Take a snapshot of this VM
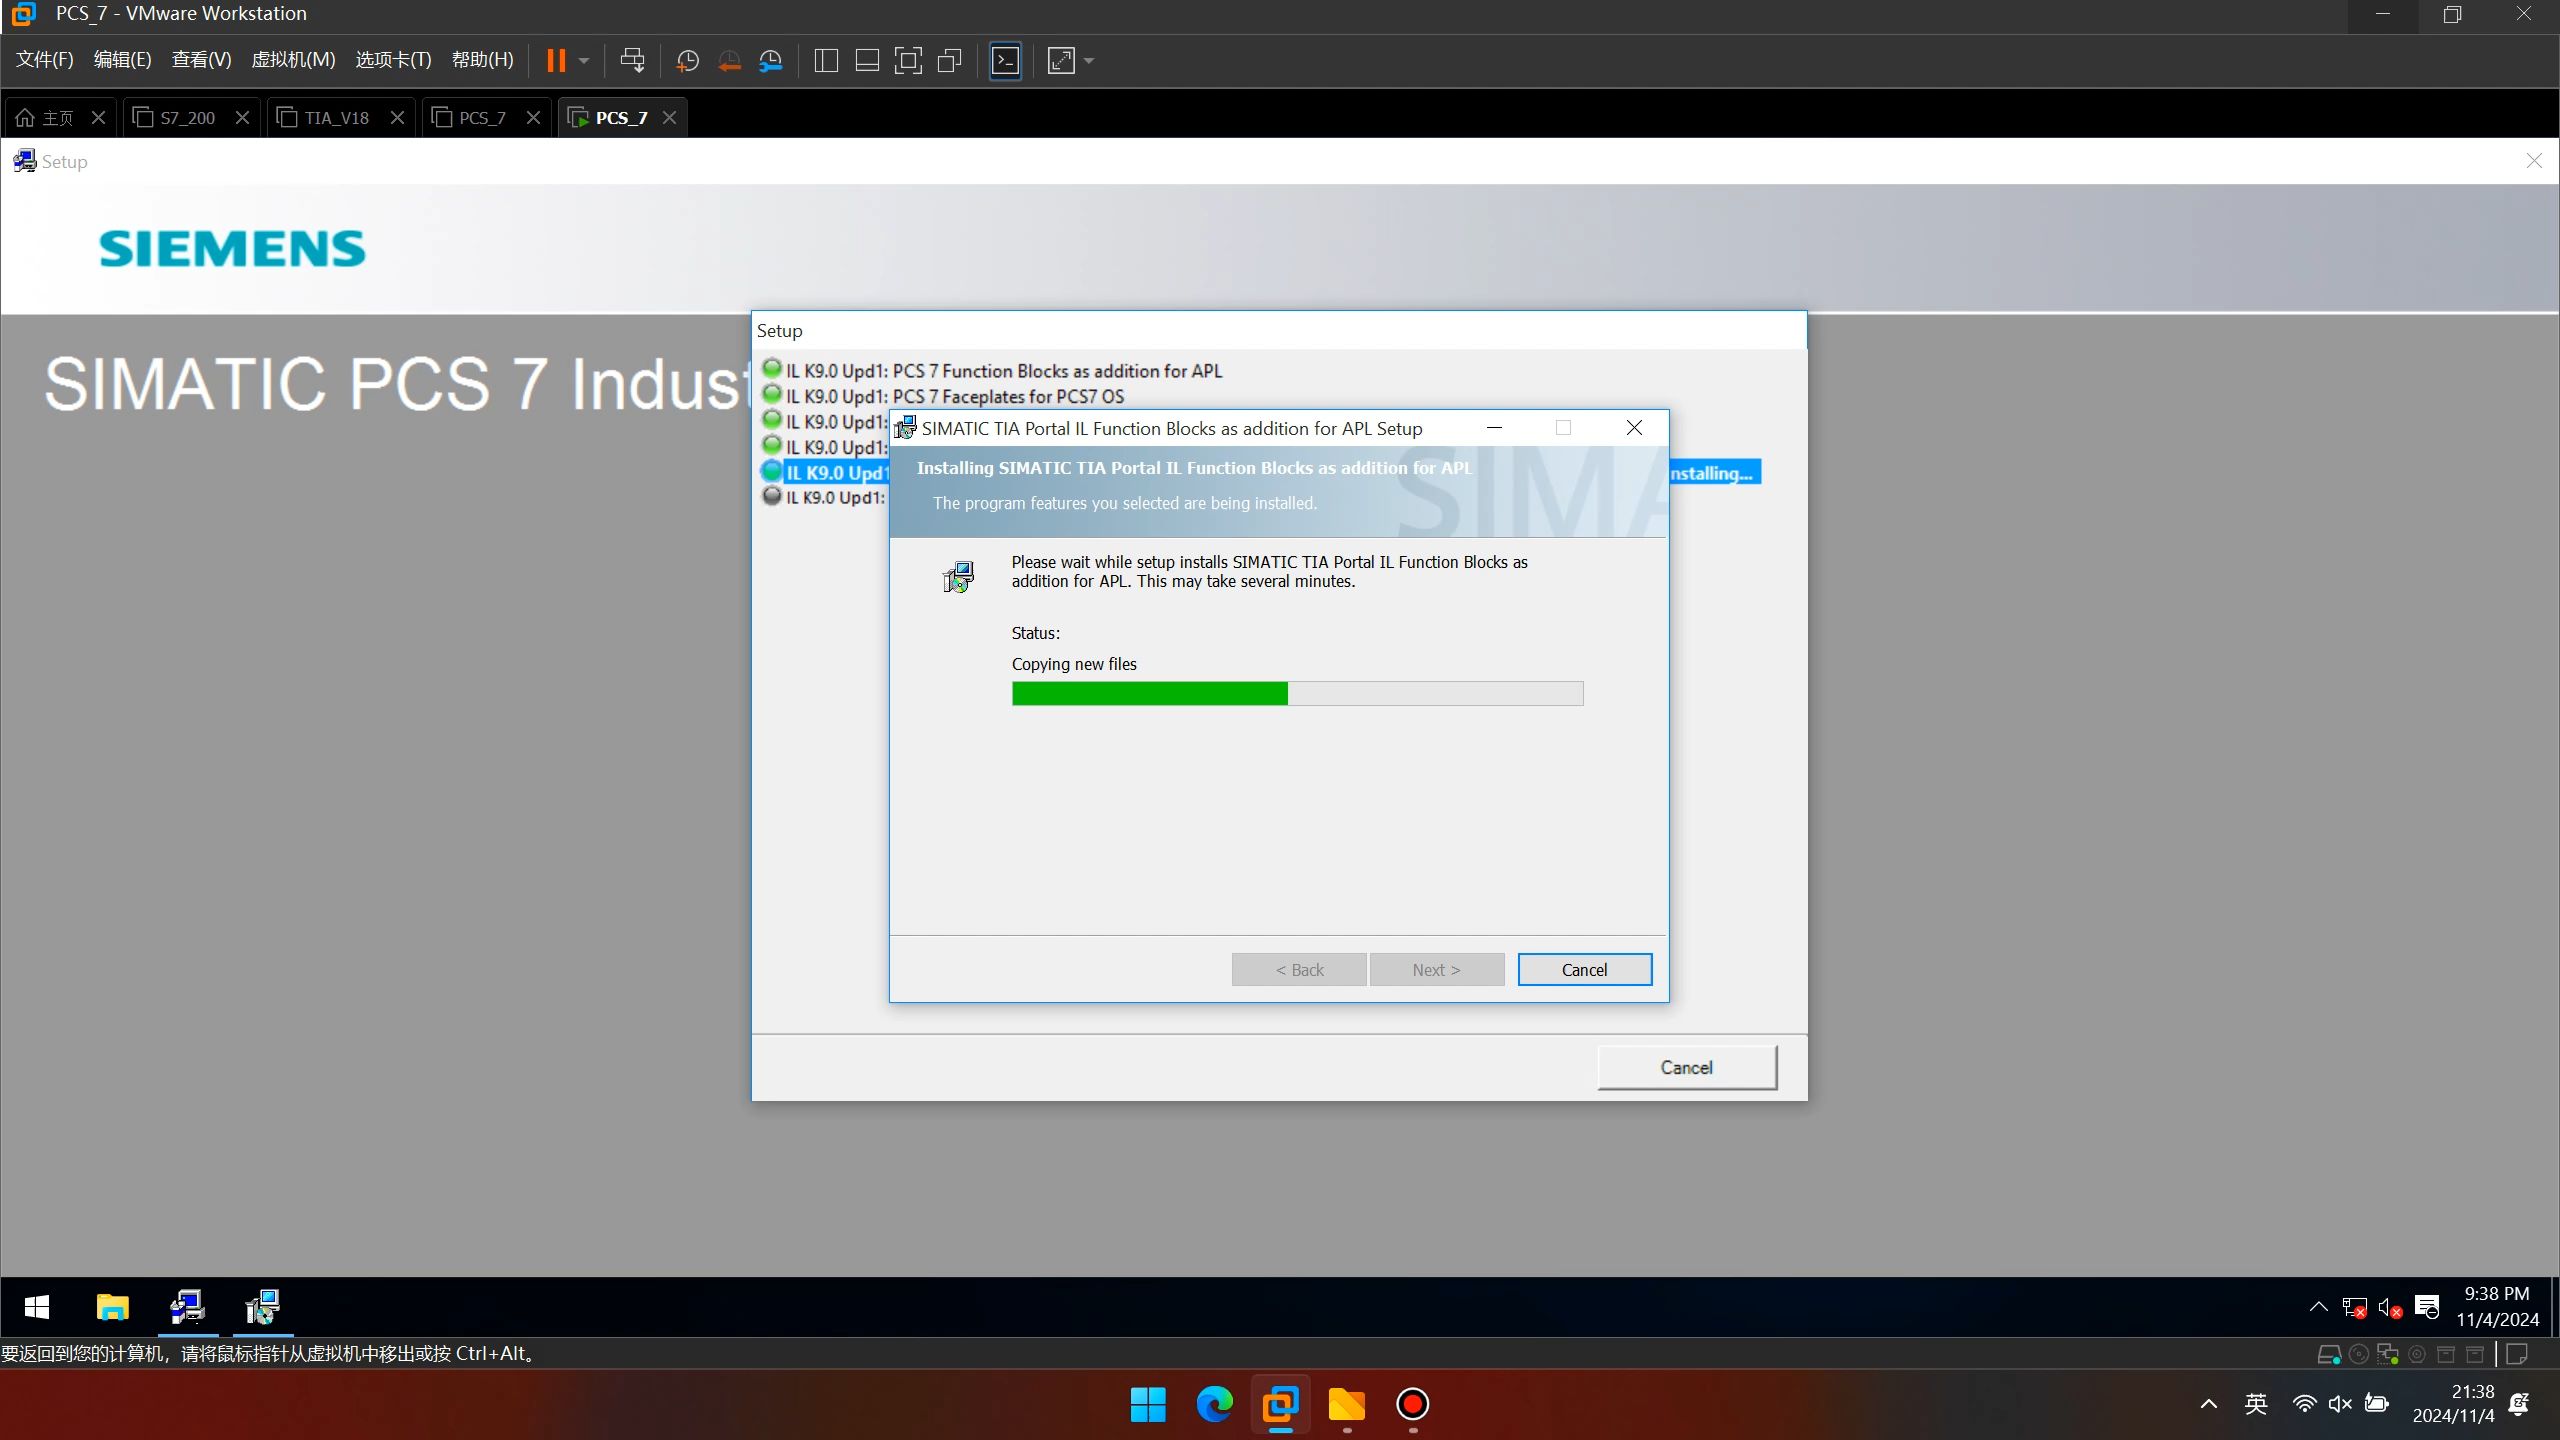The height and width of the screenshot is (1440, 2560). click(x=687, y=61)
